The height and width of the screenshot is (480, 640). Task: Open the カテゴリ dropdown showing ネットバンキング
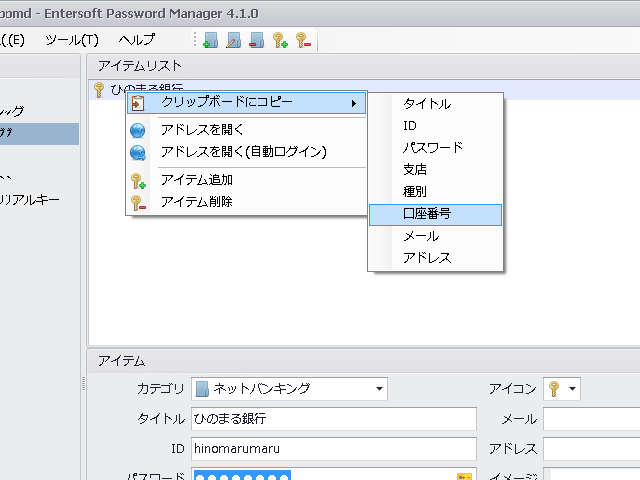click(289, 389)
